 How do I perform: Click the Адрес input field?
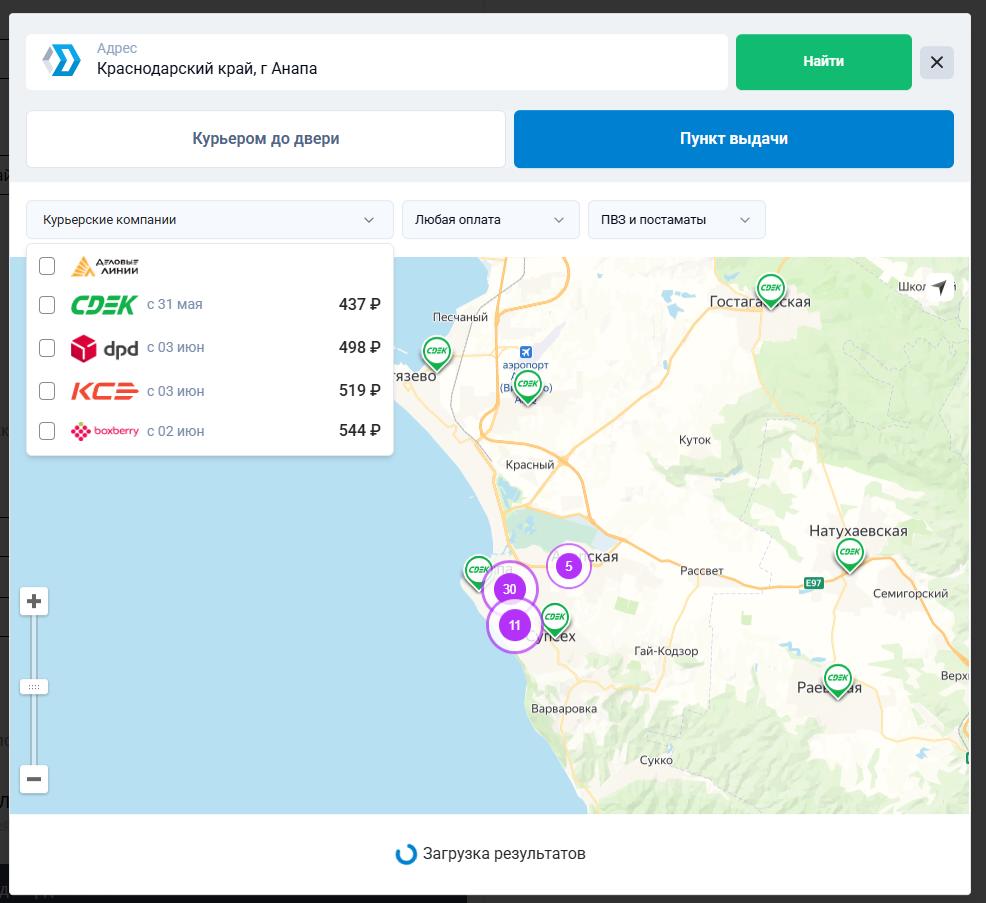(x=400, y=68)
